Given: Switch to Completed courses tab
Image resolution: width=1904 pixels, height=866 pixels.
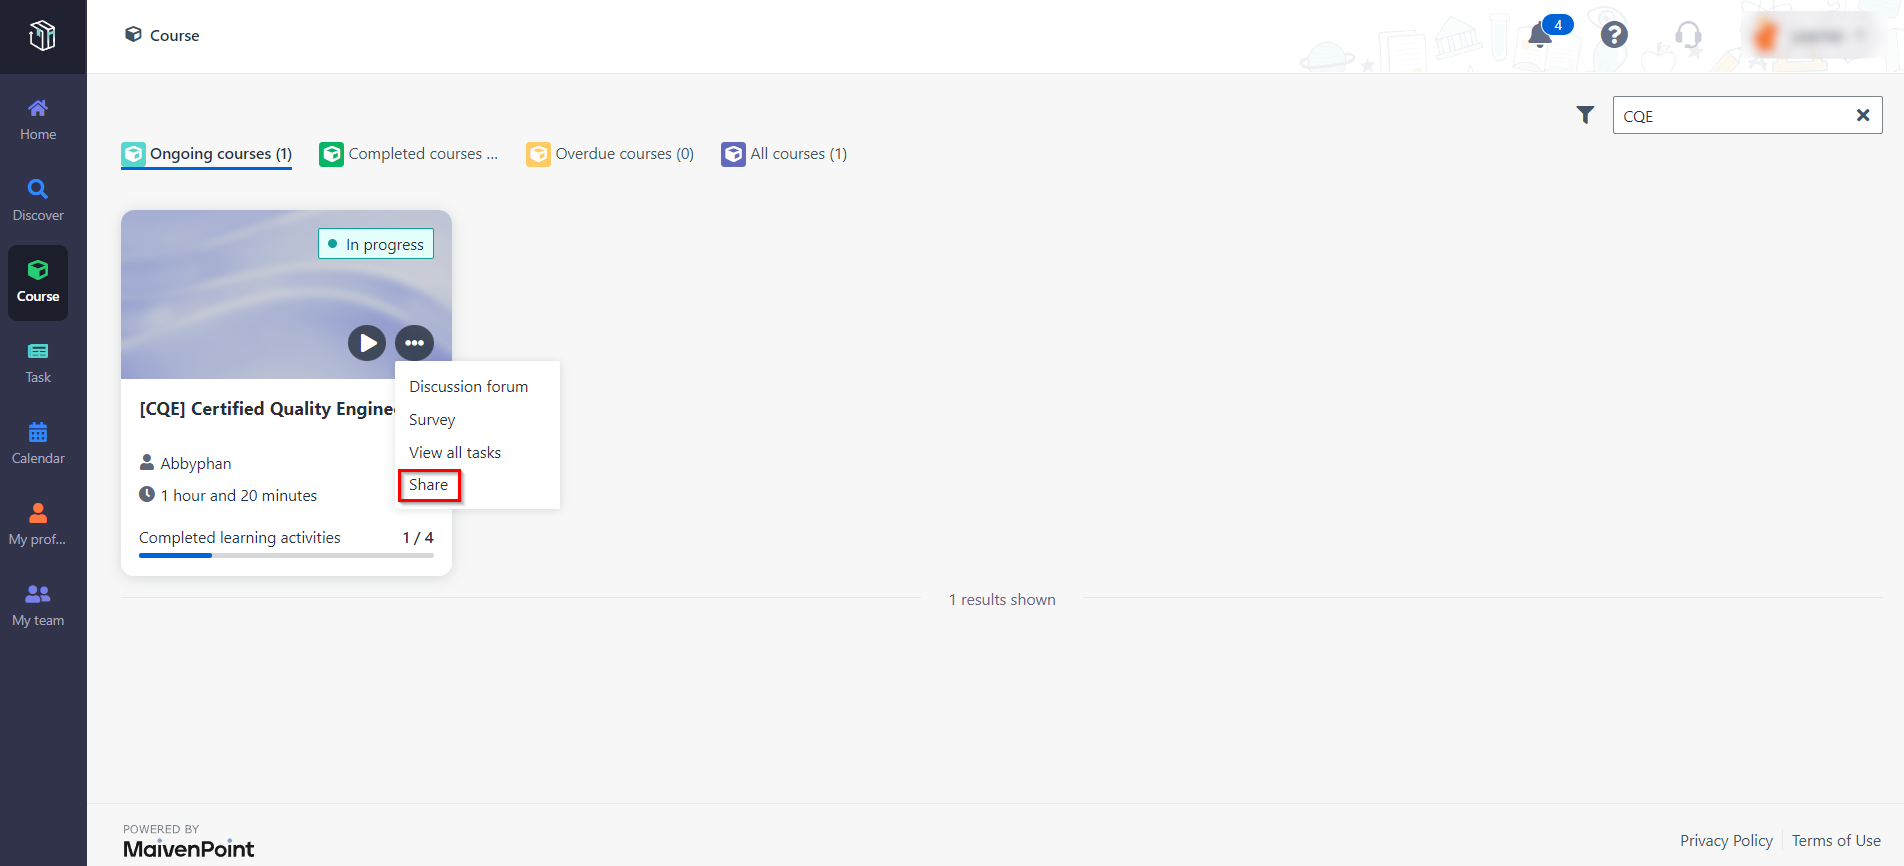Looking at the screenshot, I should pos(408,154).
